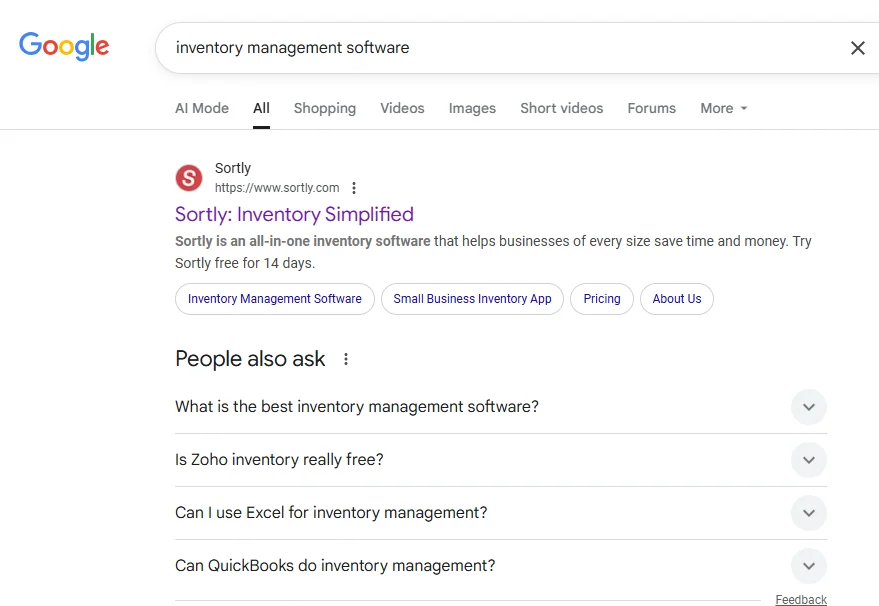Click the Feedback link

[801, 599]
